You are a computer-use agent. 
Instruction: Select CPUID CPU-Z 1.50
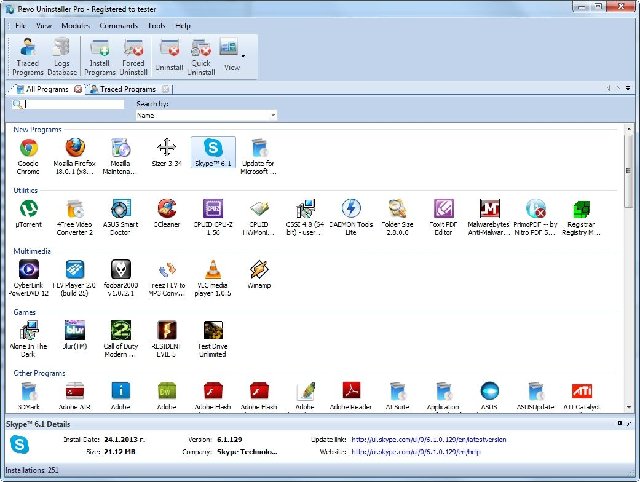point(213,217)
